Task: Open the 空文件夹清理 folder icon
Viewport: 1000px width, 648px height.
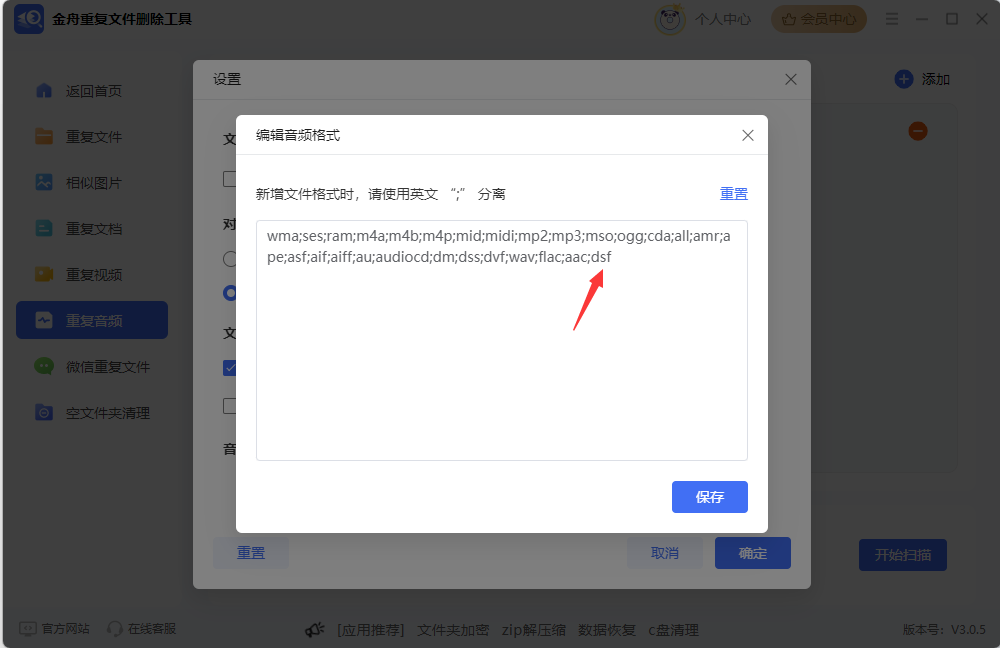Action: coord(44,413)
